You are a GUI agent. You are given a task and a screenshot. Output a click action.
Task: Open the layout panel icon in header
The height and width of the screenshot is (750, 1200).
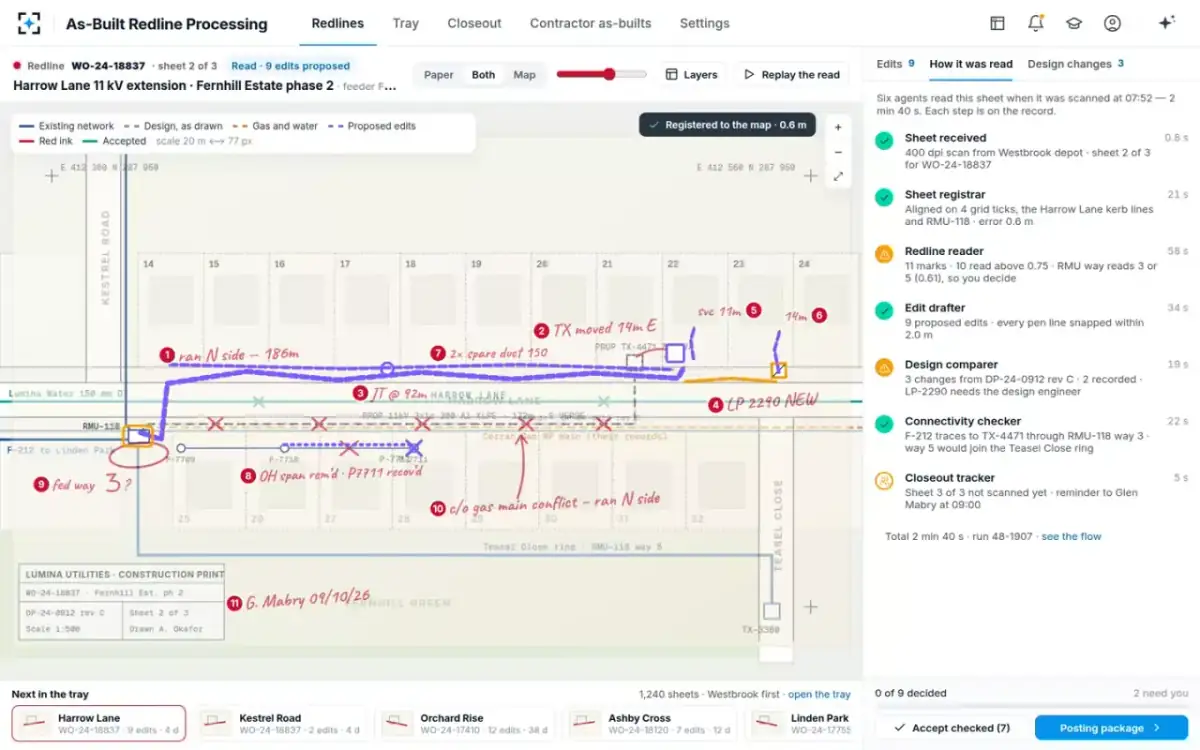pos(997,23)
